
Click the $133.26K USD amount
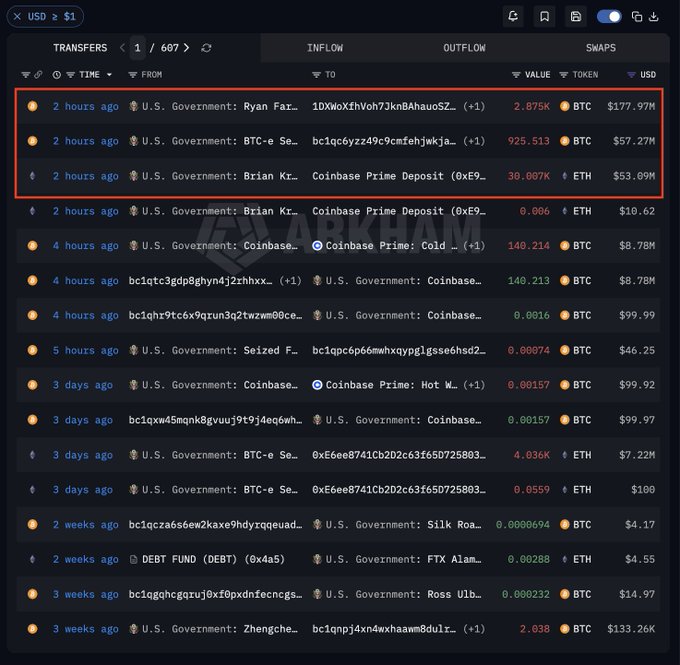point(631,629)
